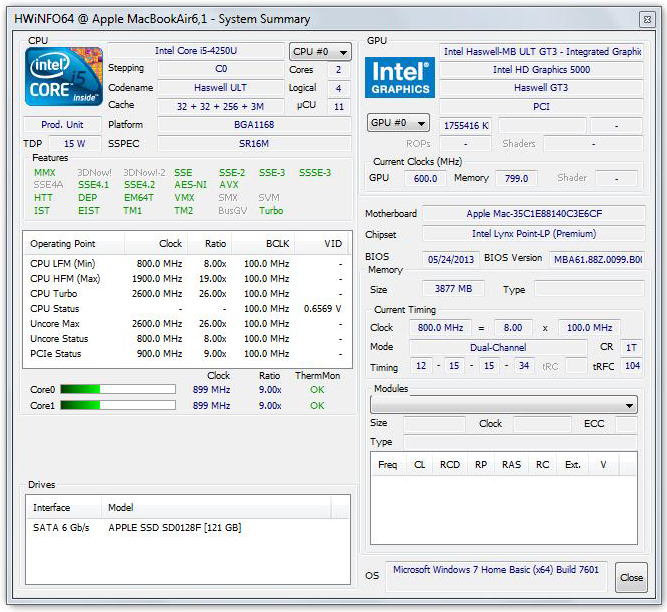Select the CPU Status row

coord(186,309)
